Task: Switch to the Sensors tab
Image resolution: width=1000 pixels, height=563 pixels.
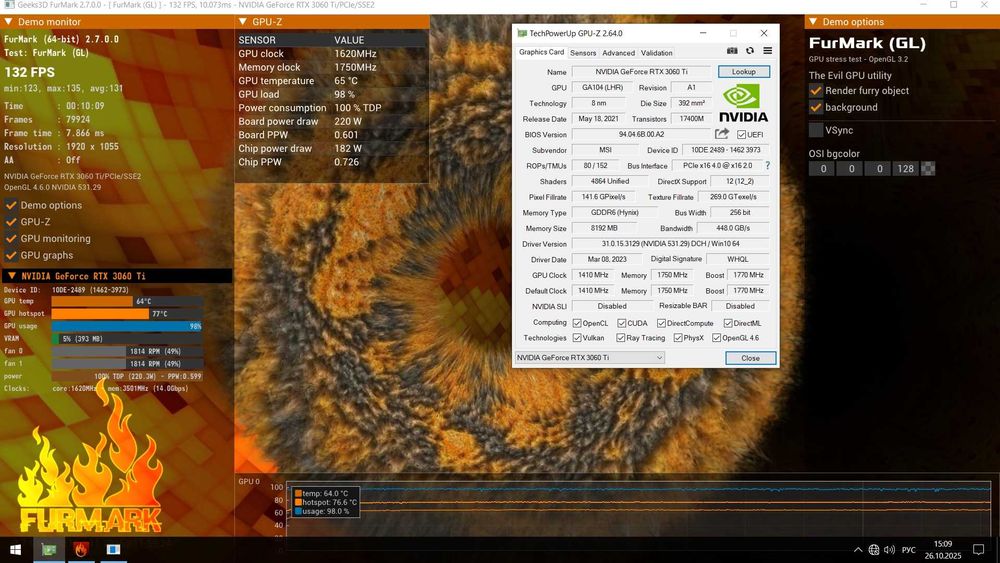Action: click(583, 53)
